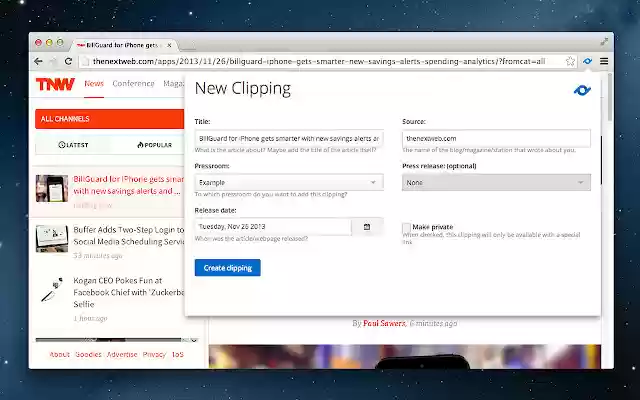
Task: Click the article hero image
Action: point(404,356)
